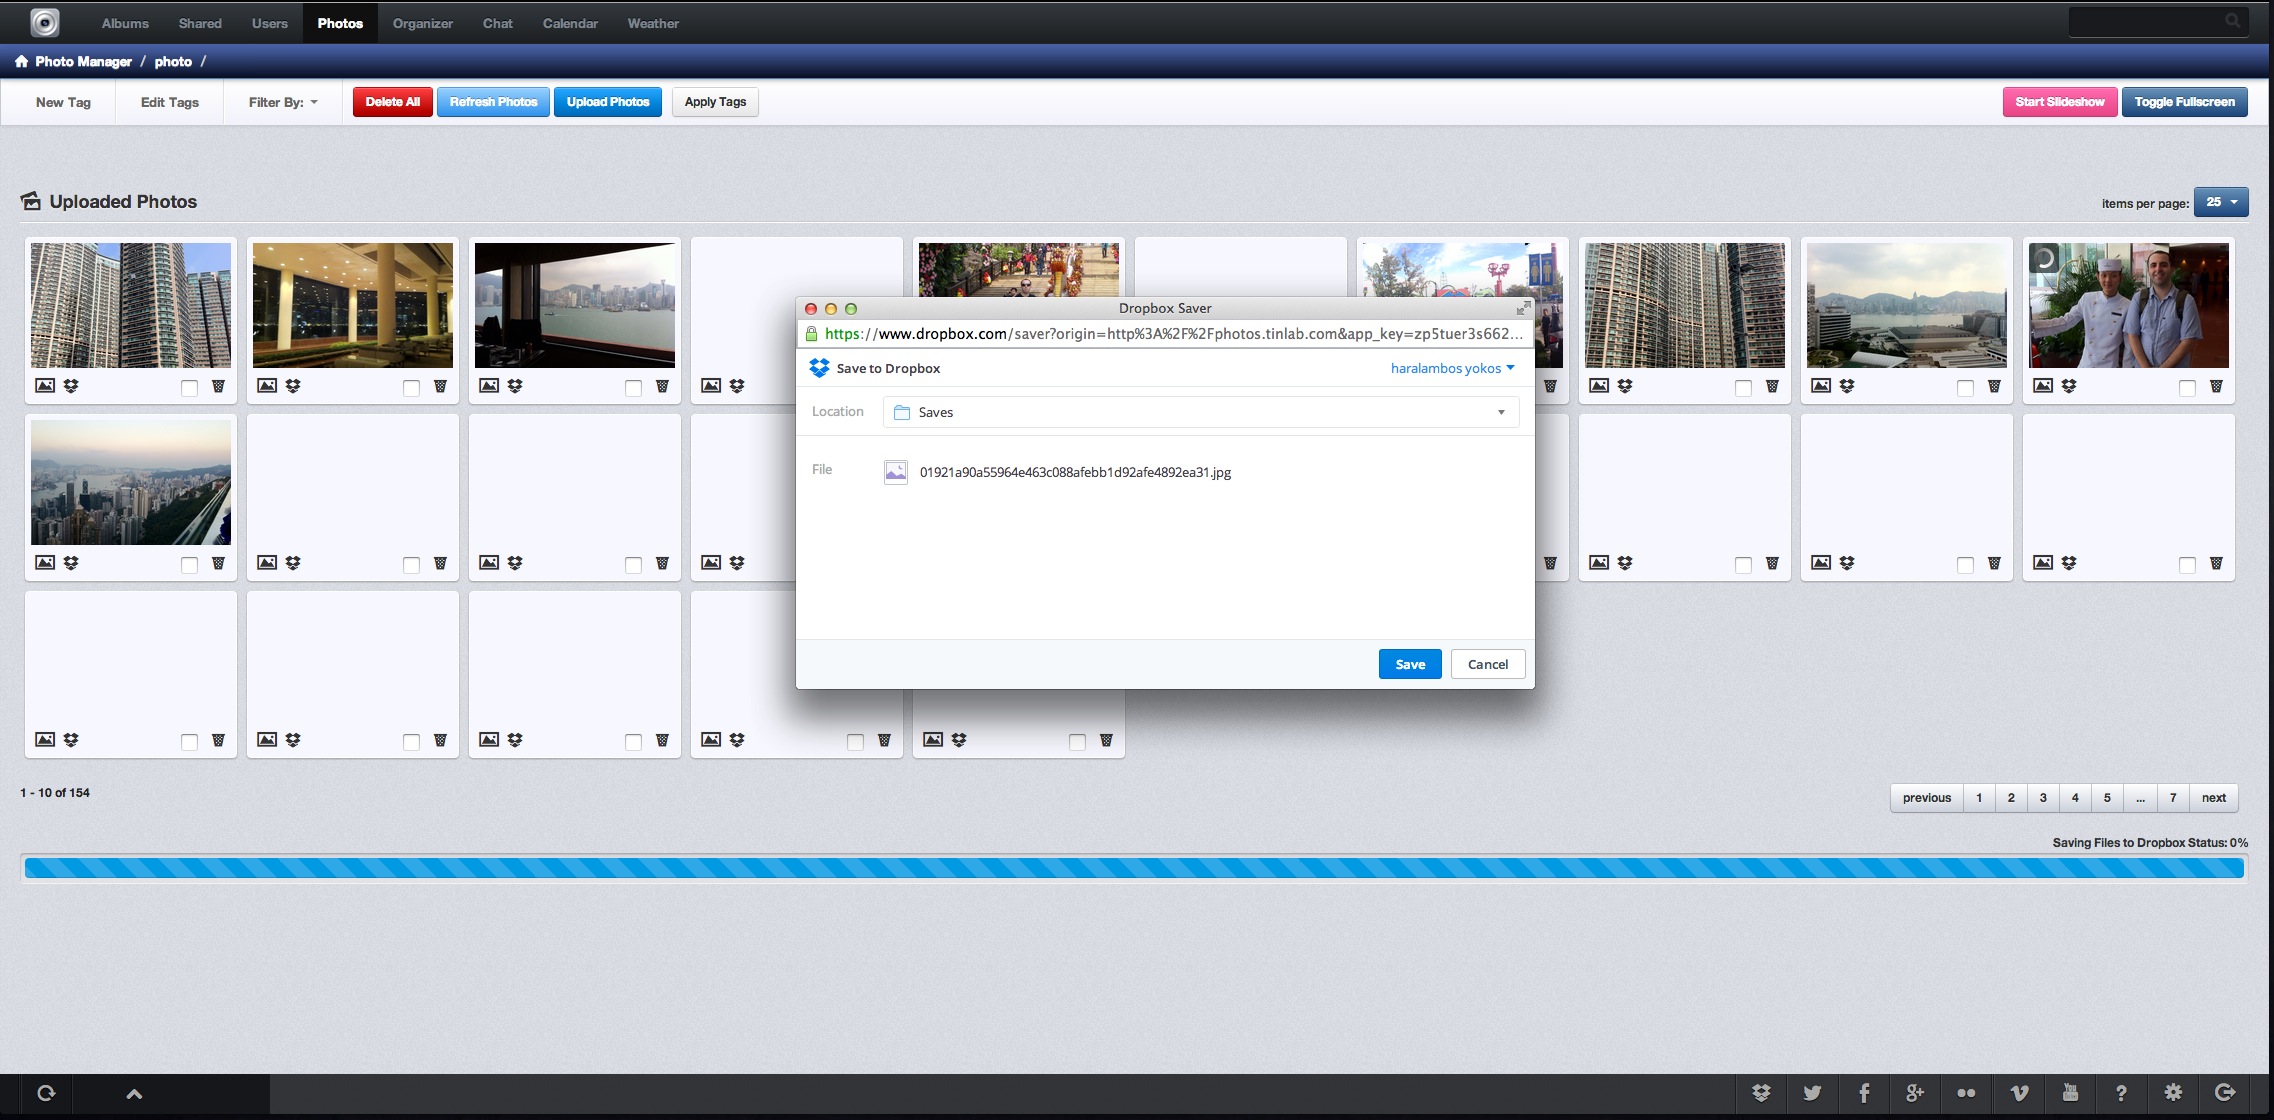
Task: Delete the chef photo using trash icon
Action: 2216,386
